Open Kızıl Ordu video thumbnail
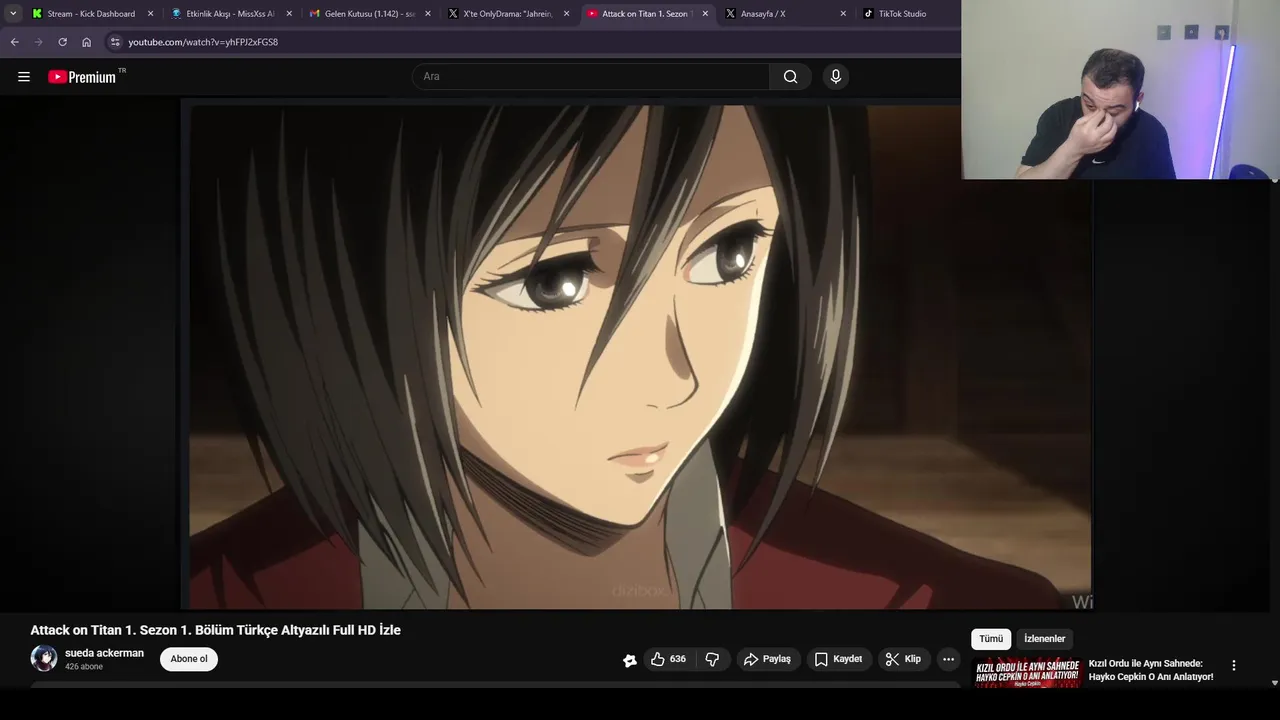Image resolution: width=1280 pixels, height=720 pixels. point(1028,673)
